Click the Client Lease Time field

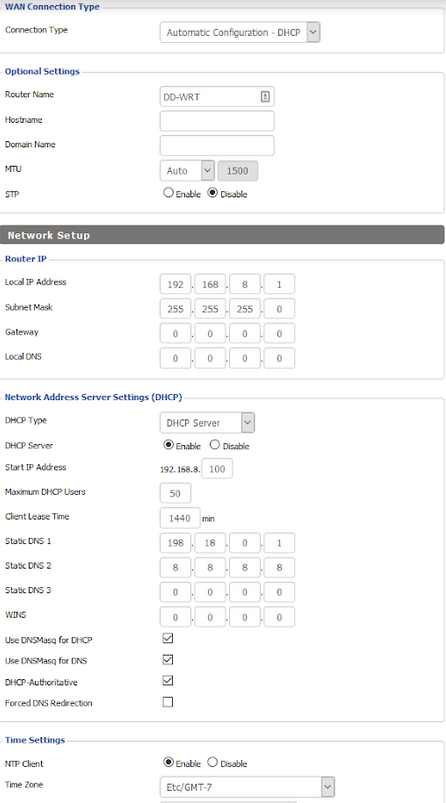tap(180, 518)
